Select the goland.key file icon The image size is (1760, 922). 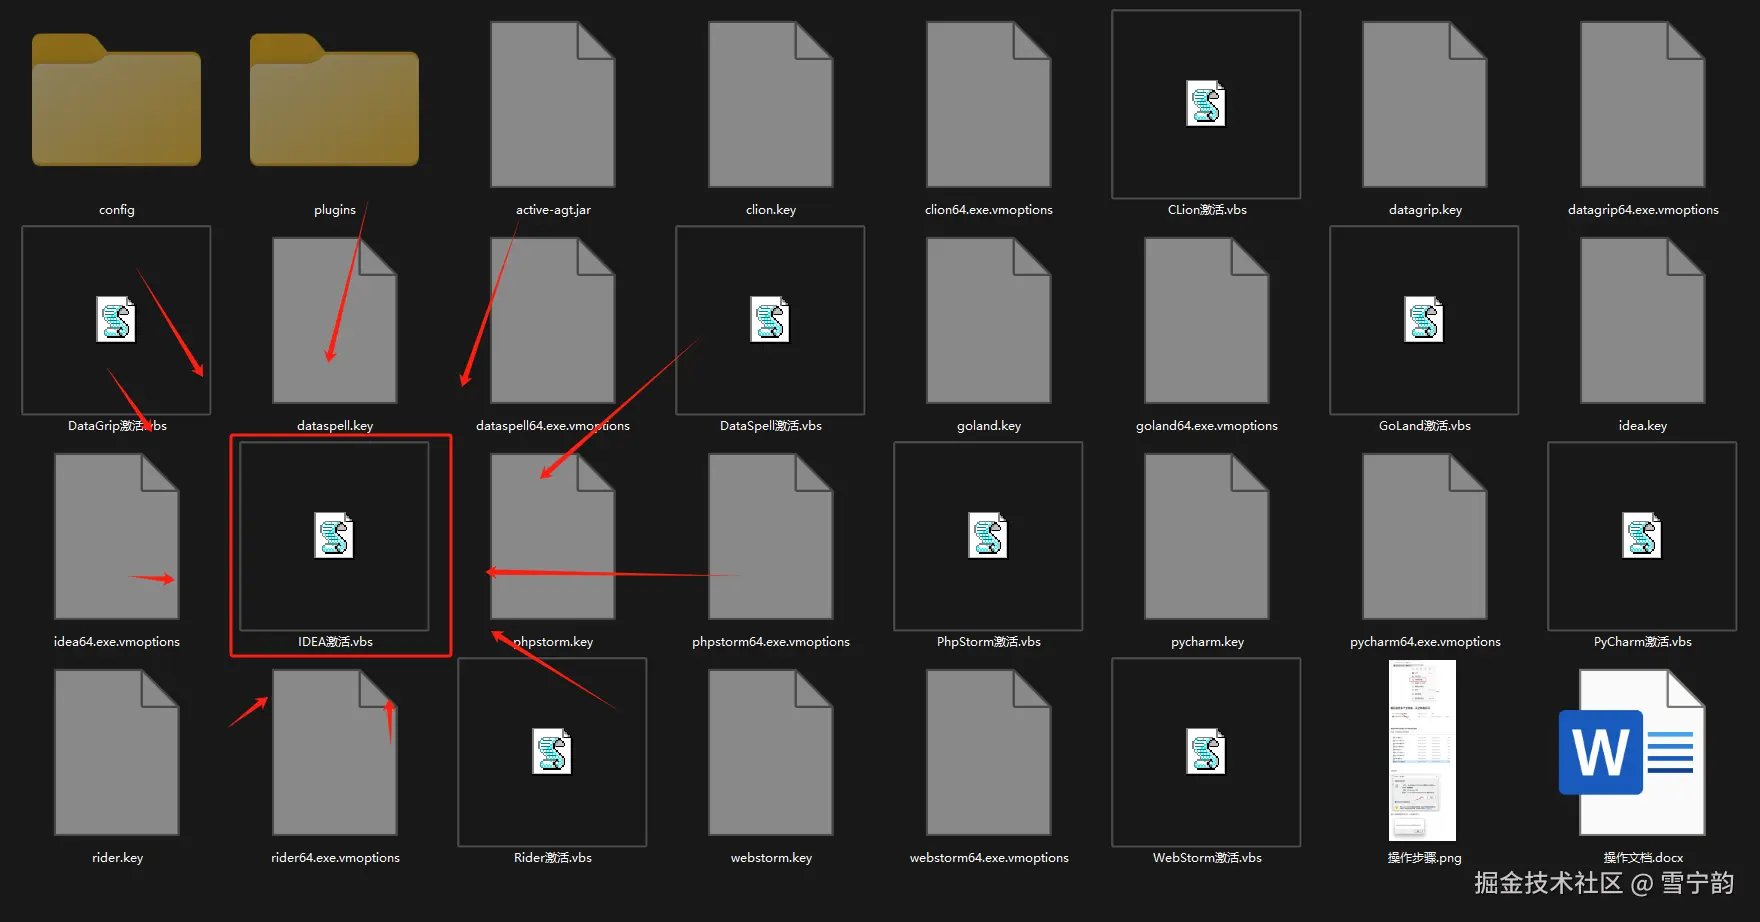point(989,320)
